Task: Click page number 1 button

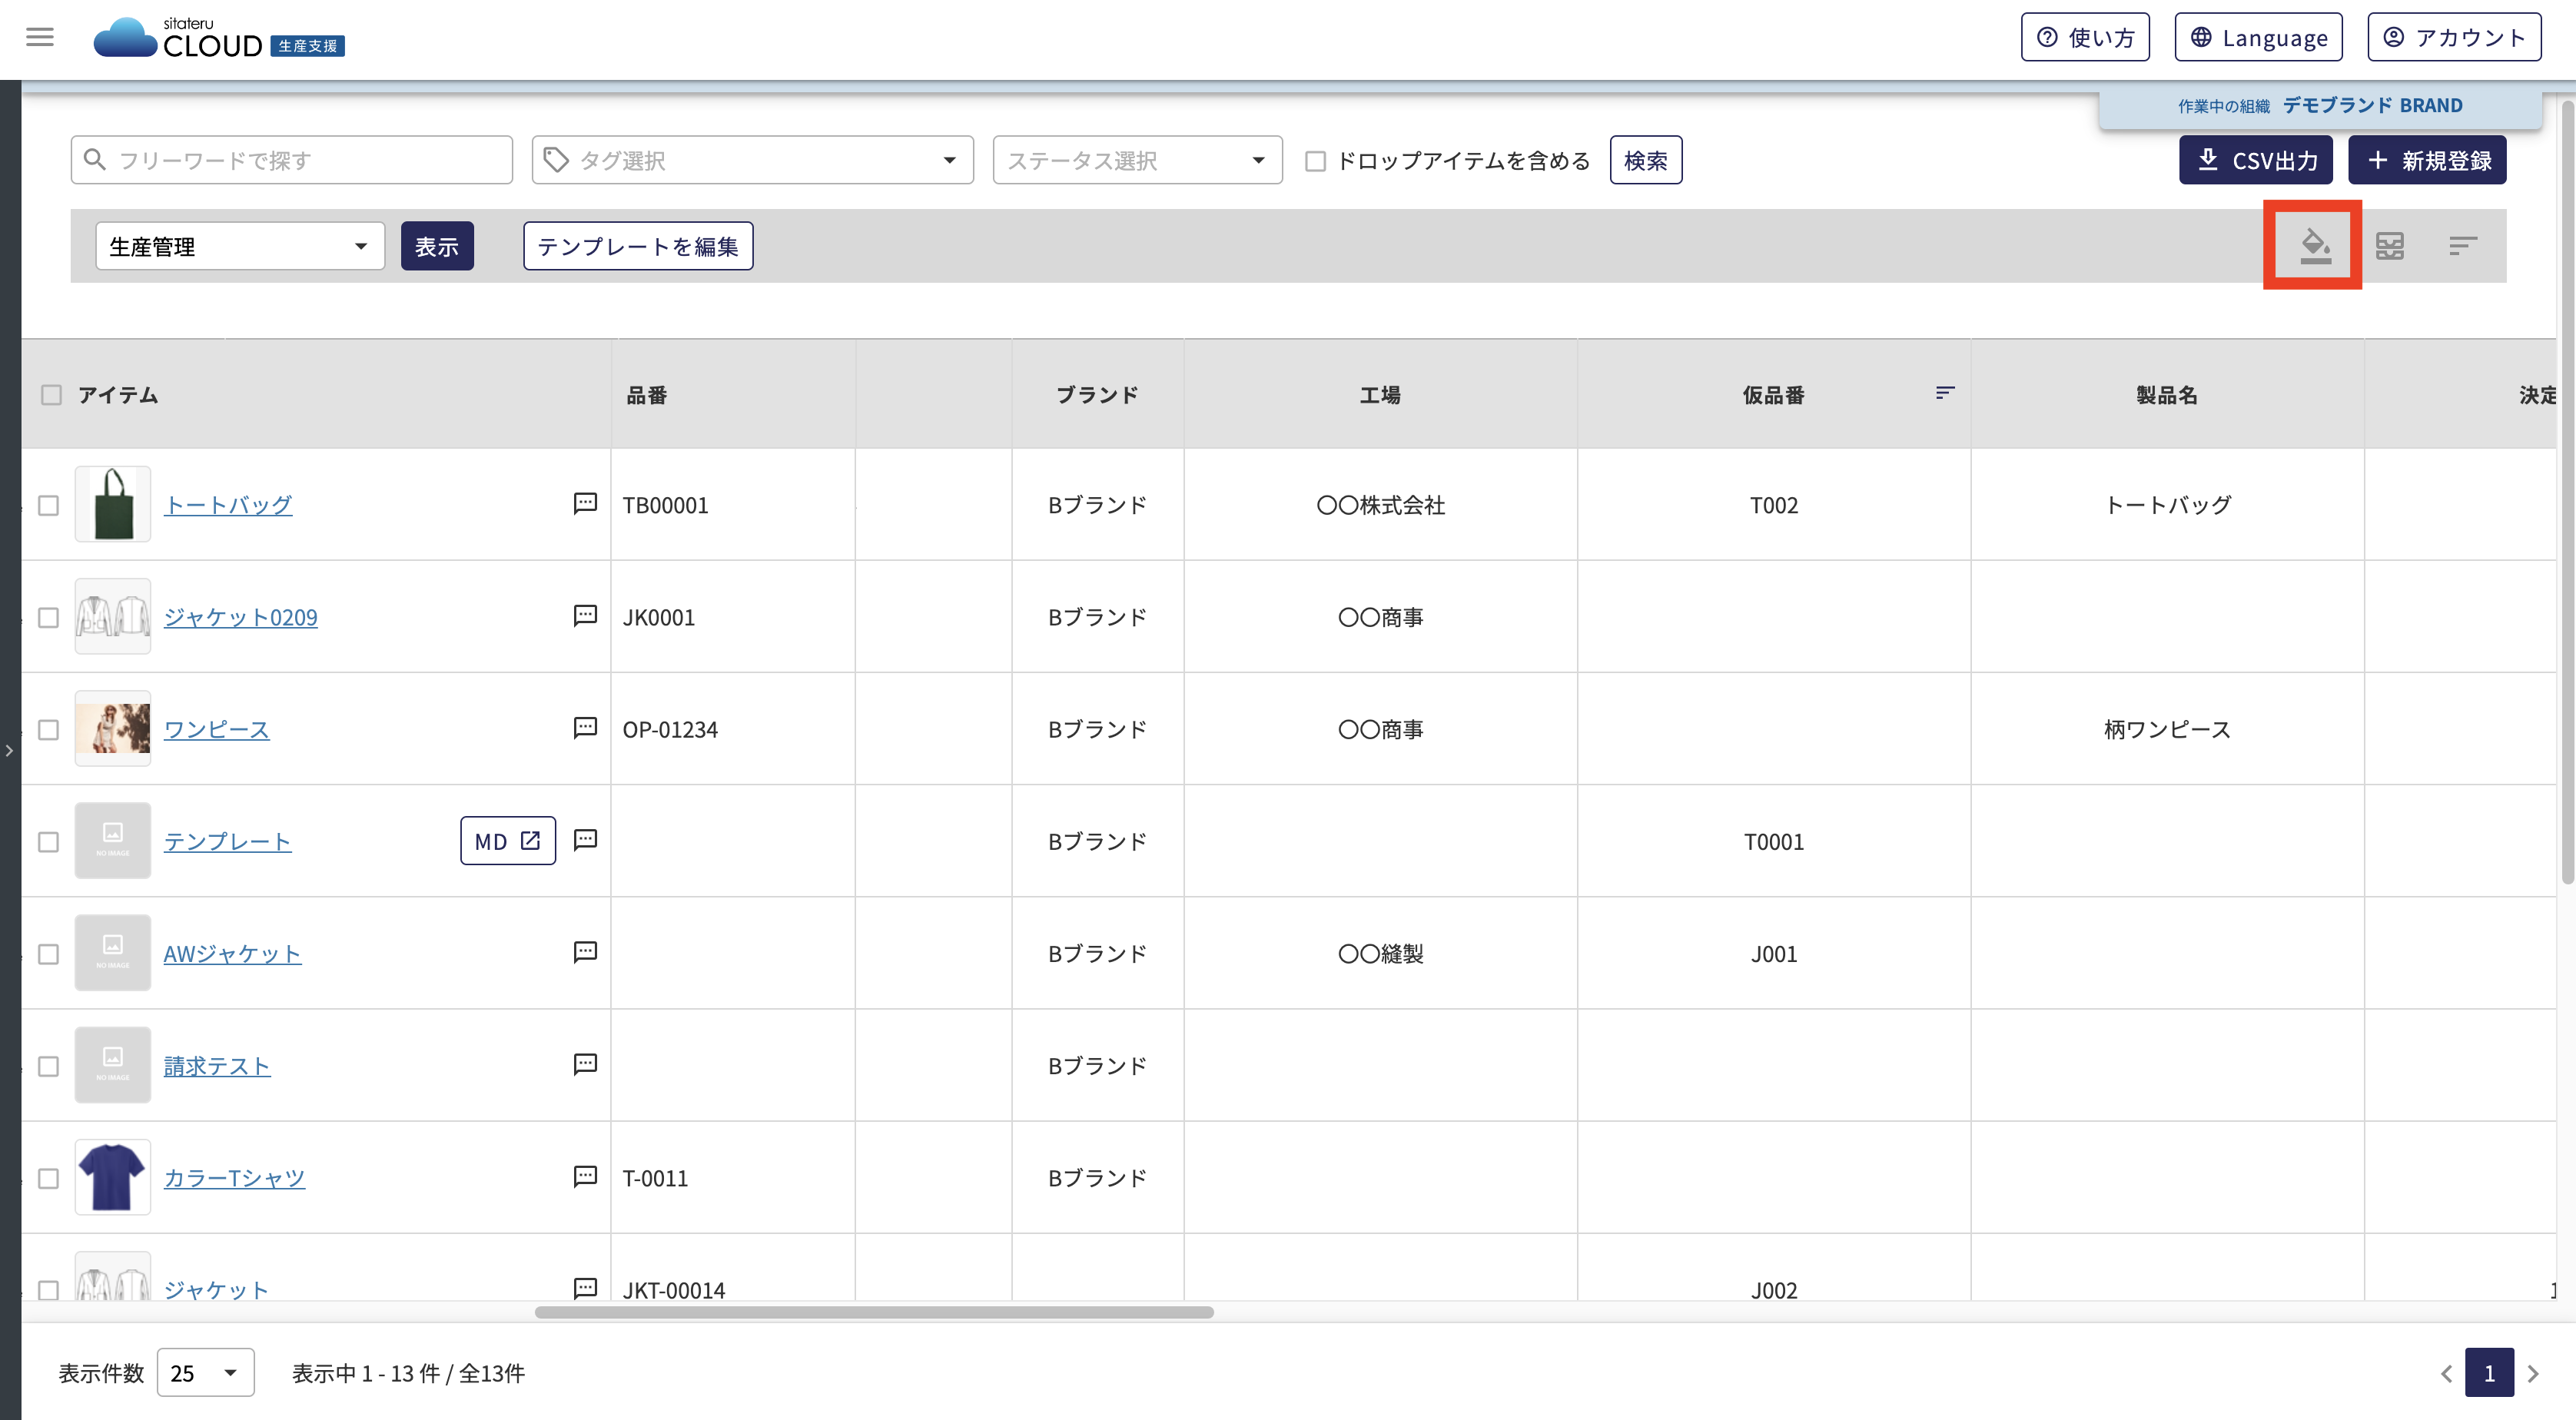Action: [x=2489, y=1373]
